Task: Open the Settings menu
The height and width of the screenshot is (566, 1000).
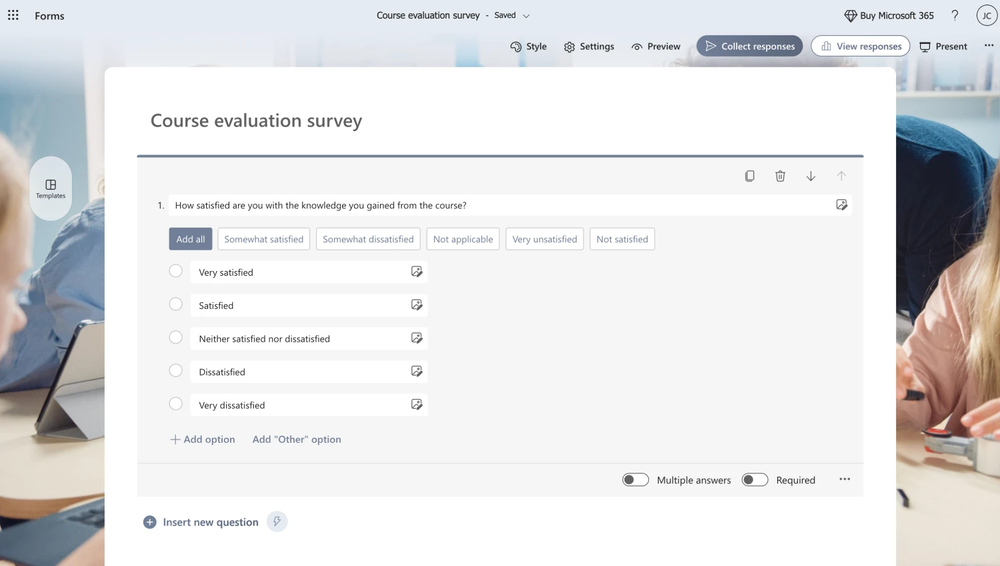Action: pos(588,46)
